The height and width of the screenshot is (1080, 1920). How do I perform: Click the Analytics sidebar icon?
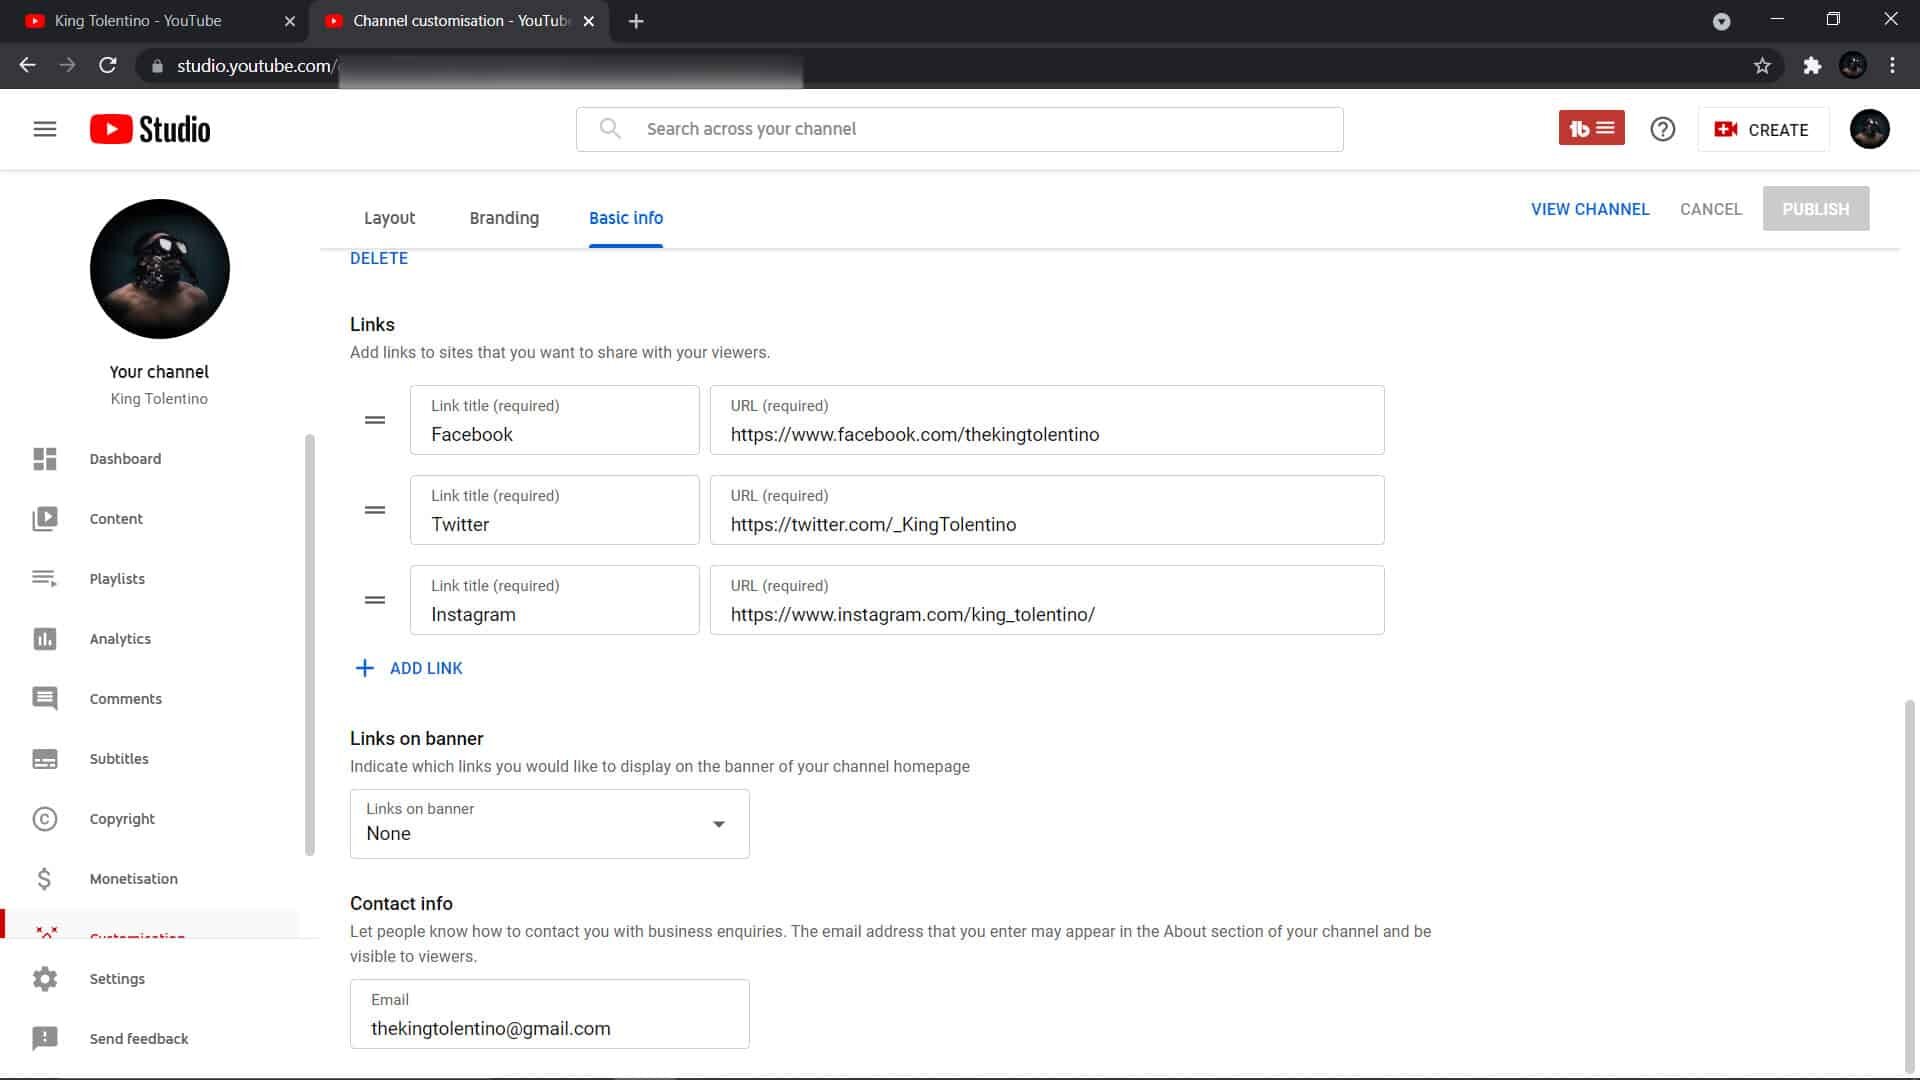pos(44,638)
